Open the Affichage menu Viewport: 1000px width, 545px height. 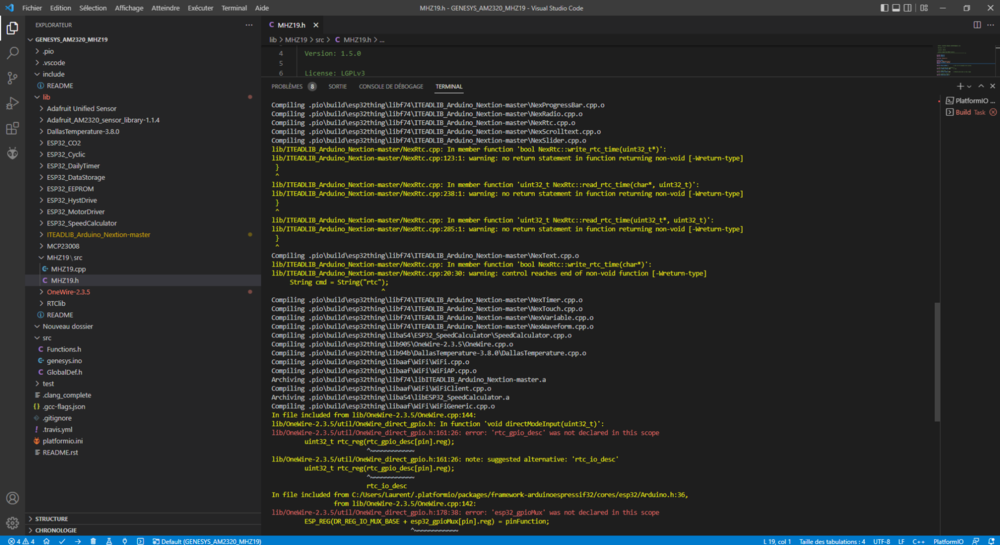coord(129,8)
